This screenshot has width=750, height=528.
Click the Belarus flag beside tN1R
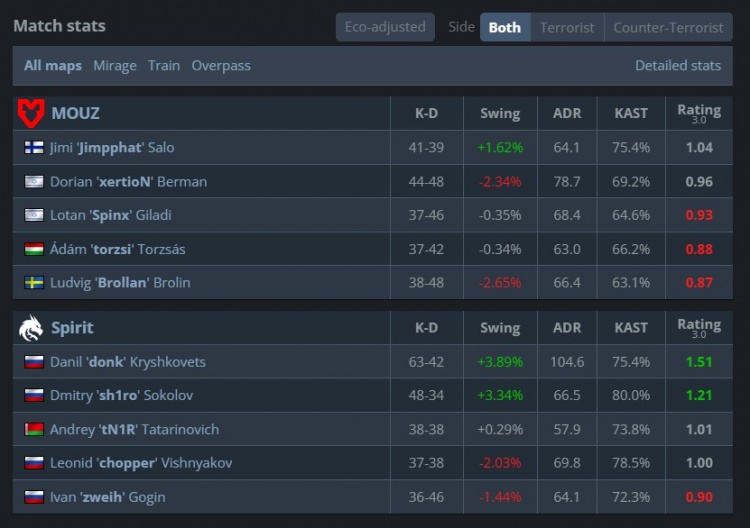(x=34, y=430)
